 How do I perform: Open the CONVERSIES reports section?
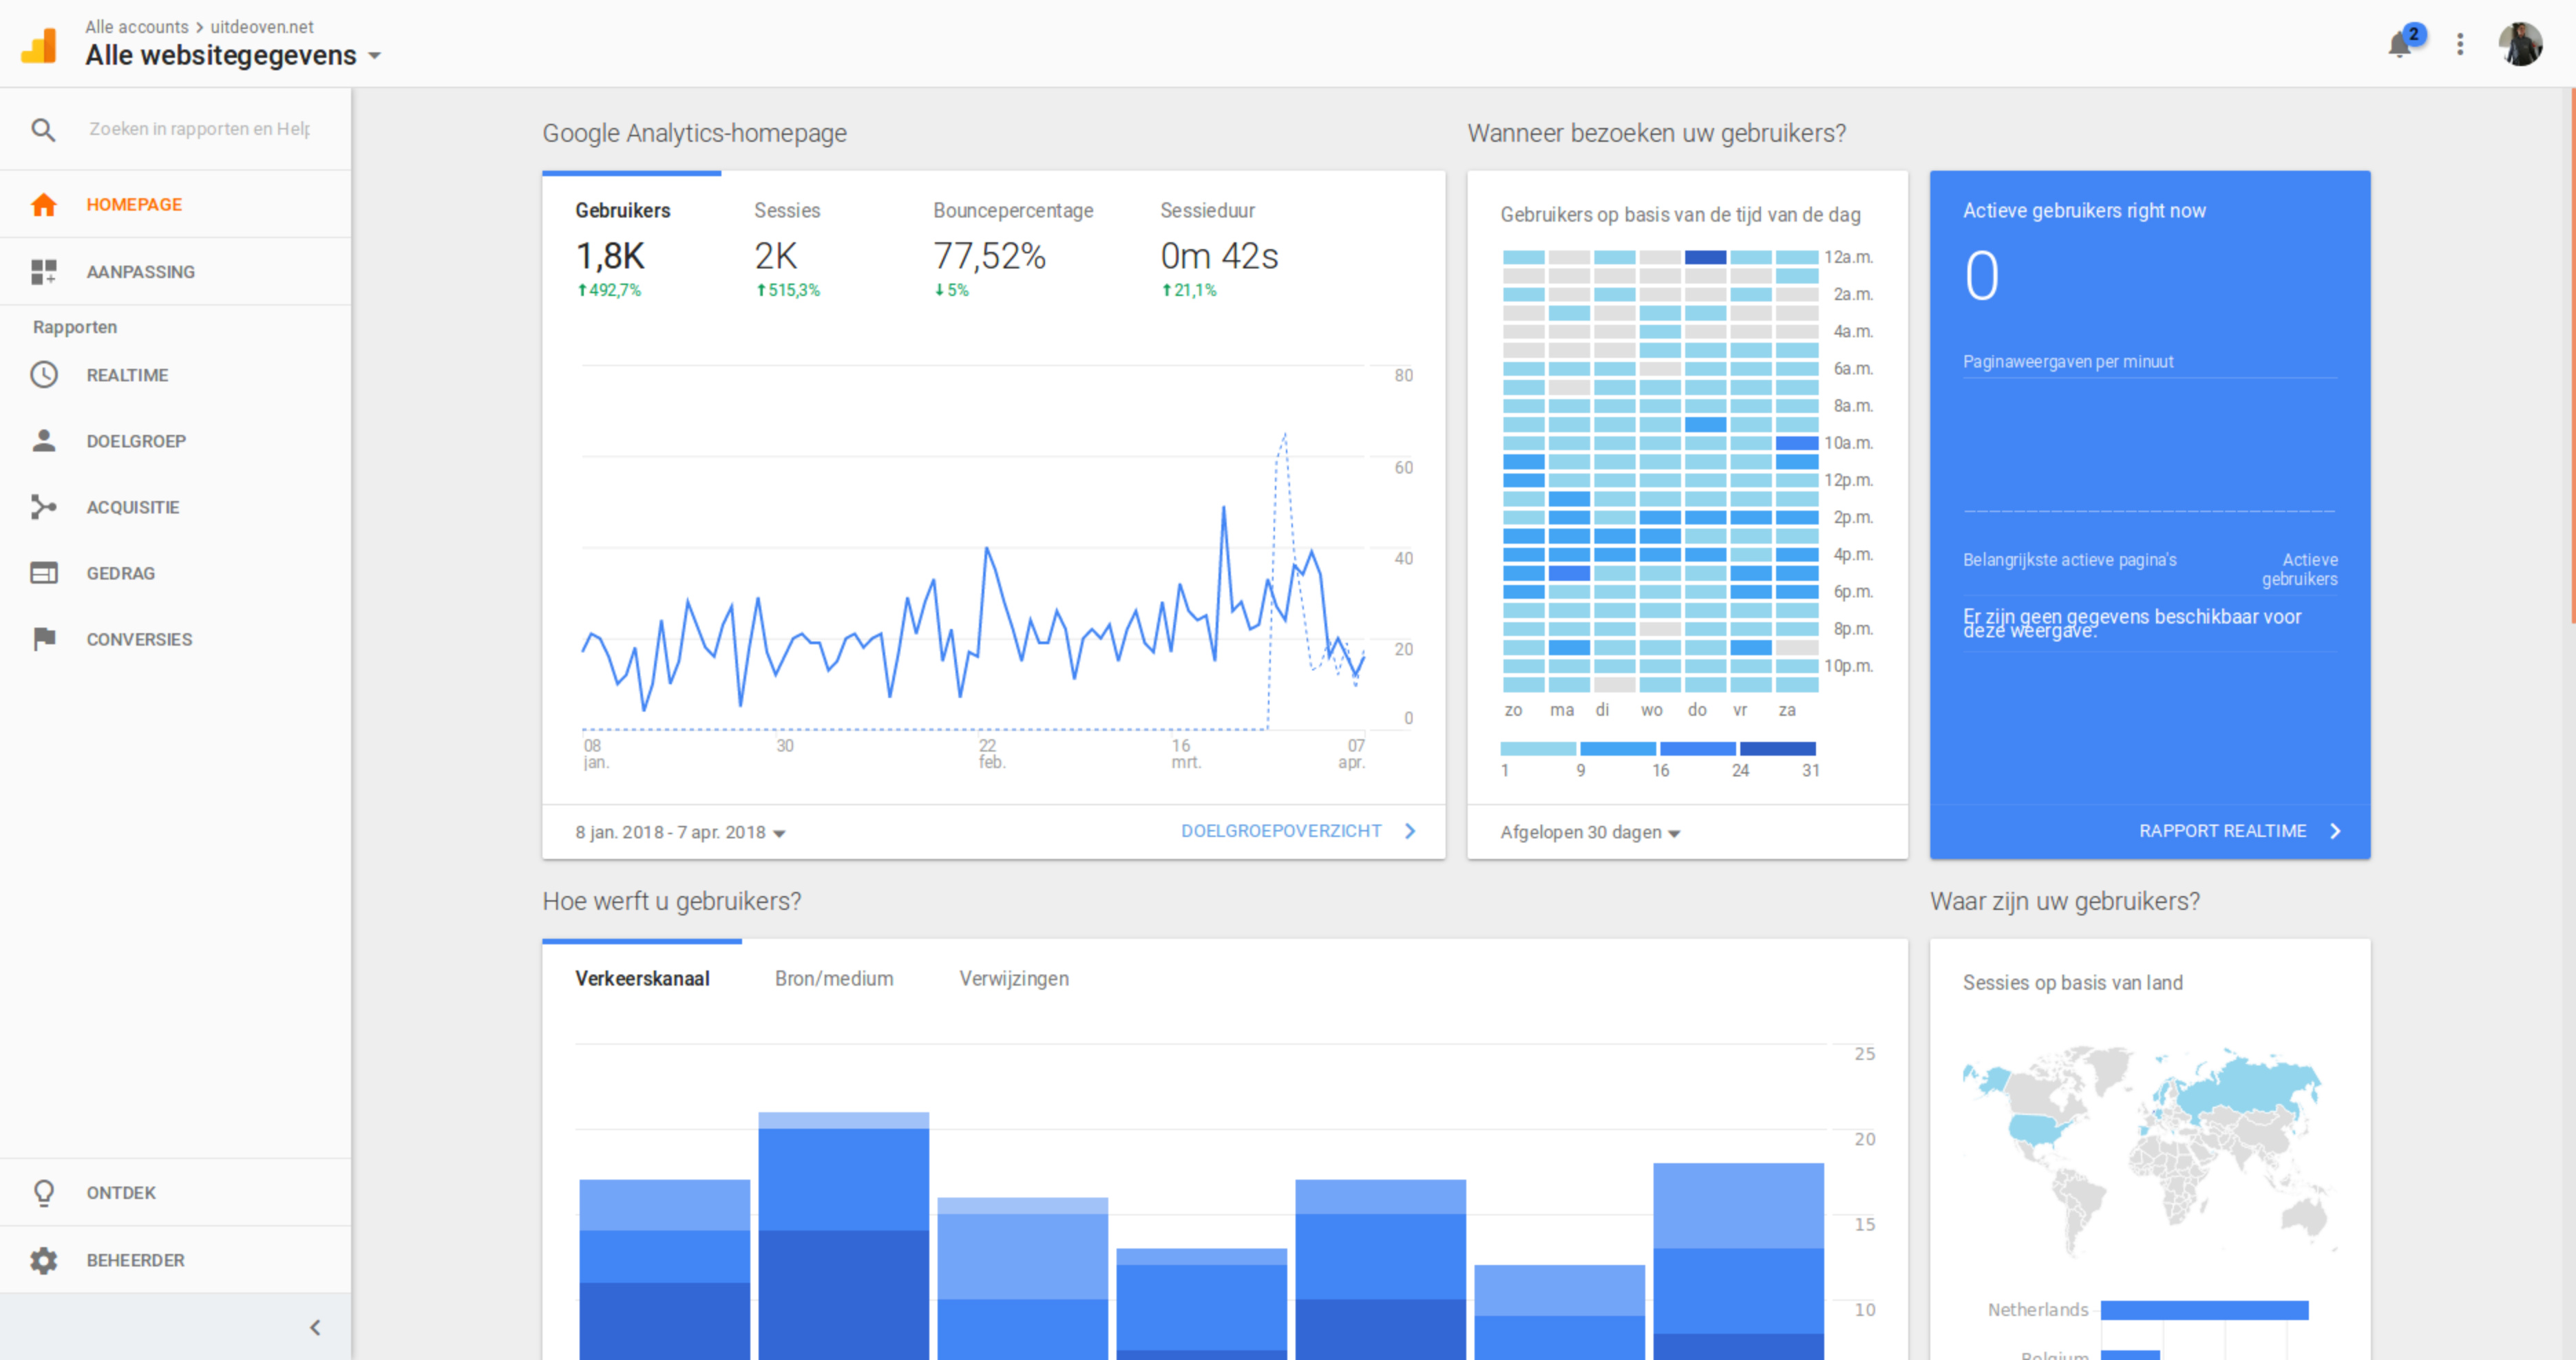coord(175,639)
